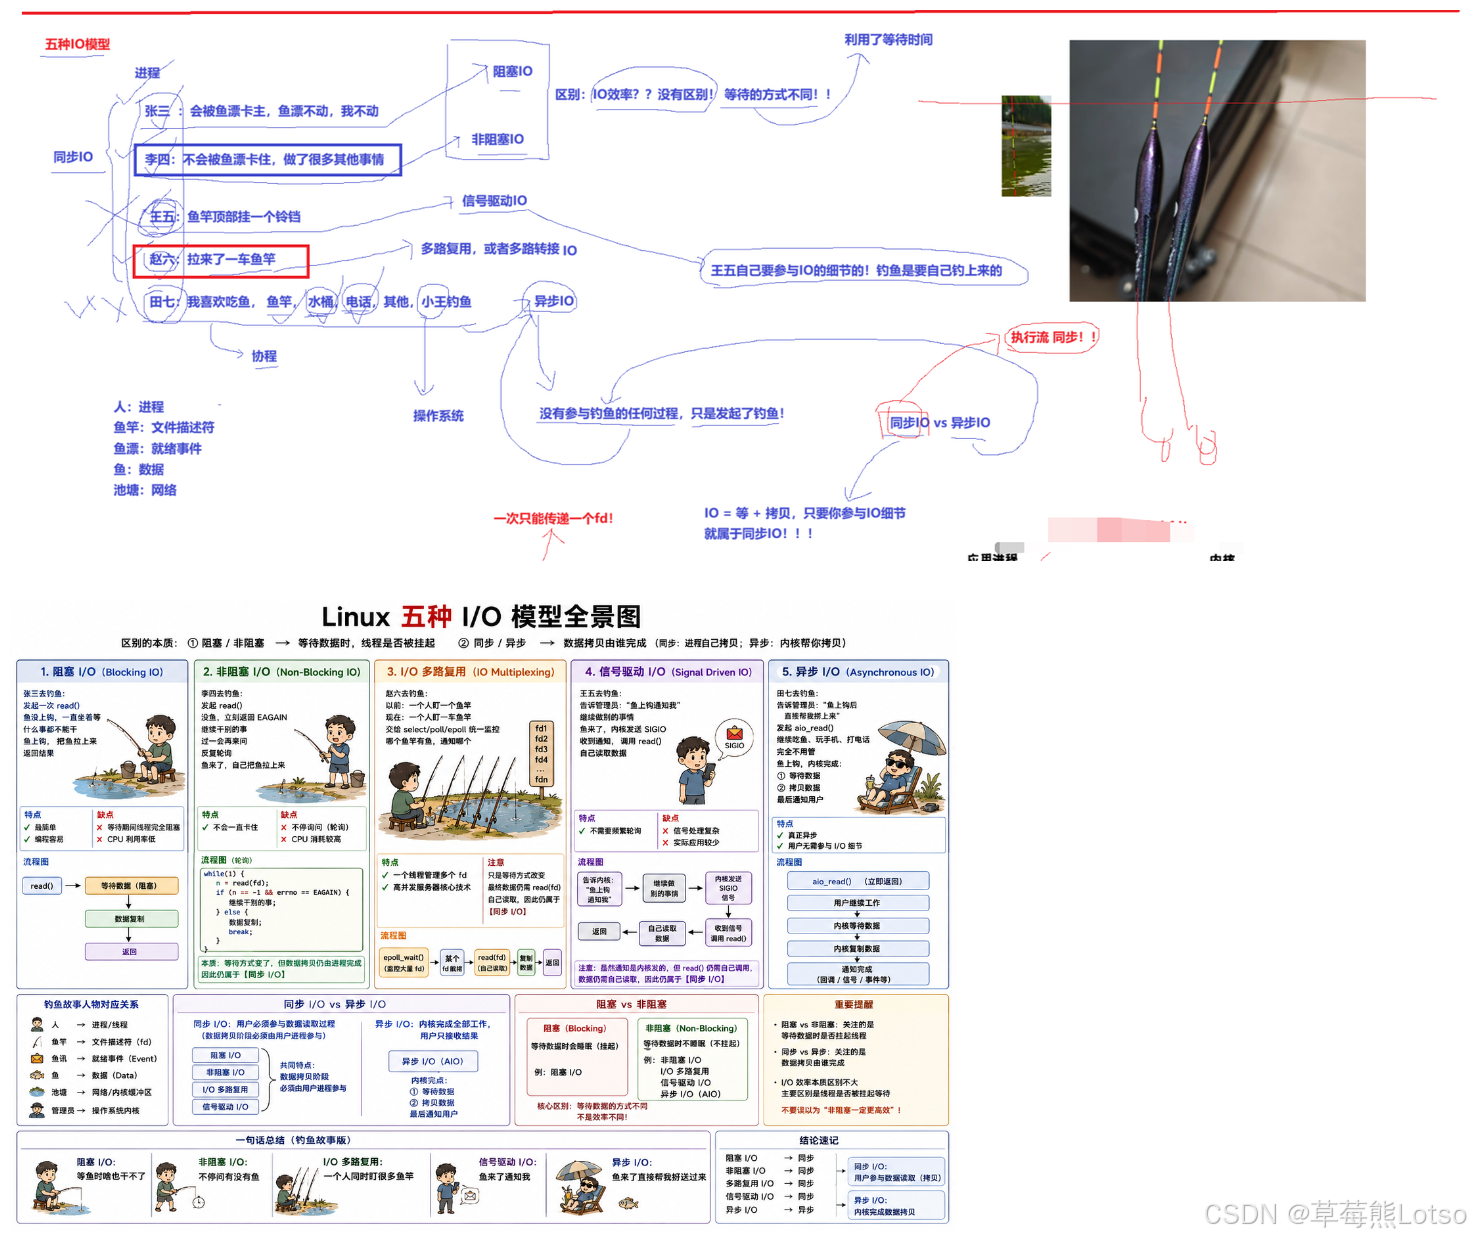Click the beach-chair fisherman under the umbrella

pyautogui.click(x=901, y=768)
